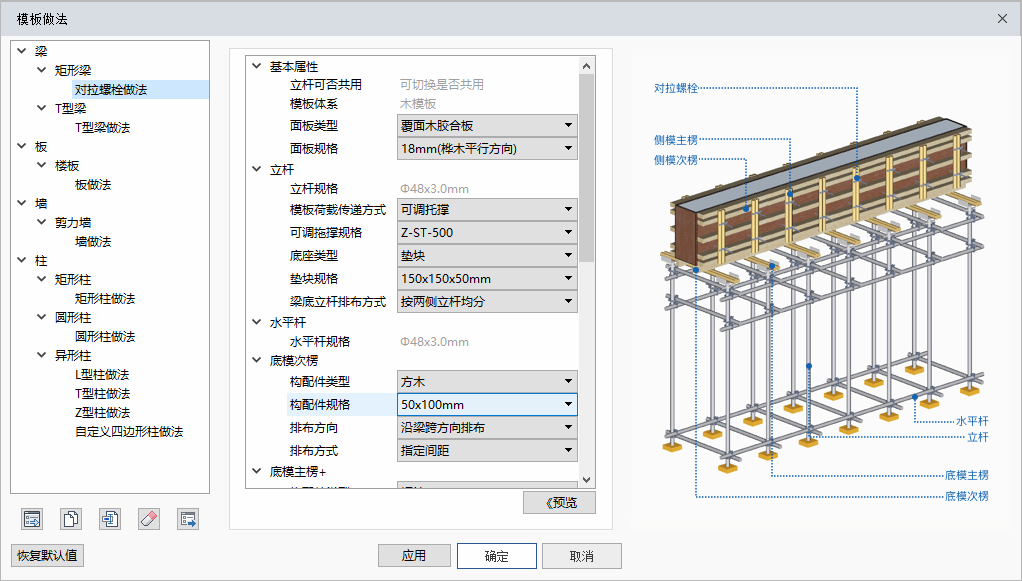This screenshot has height=581, width=1022.
Task: Collapse the 楼板 tree node
Action: [x=42, y=165]
